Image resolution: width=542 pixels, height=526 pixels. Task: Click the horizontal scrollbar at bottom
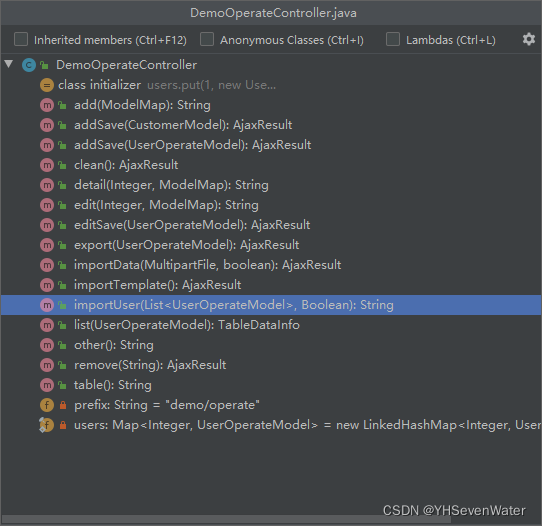click(x=226, y=519)
